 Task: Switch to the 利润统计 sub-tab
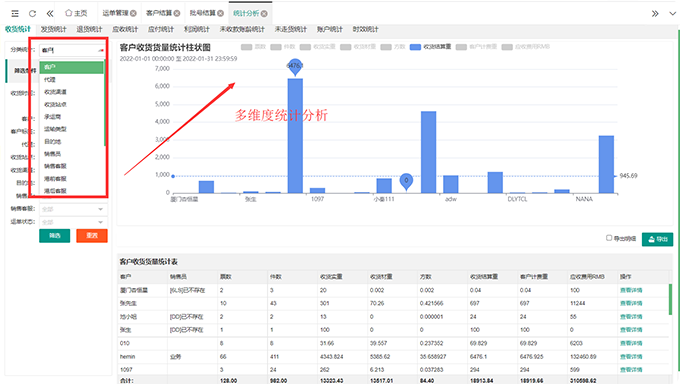(x=196, y=29)
